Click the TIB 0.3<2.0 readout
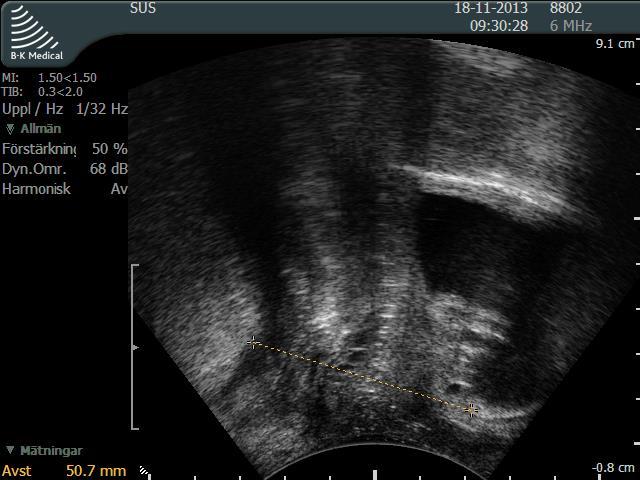 coord(42,91)
